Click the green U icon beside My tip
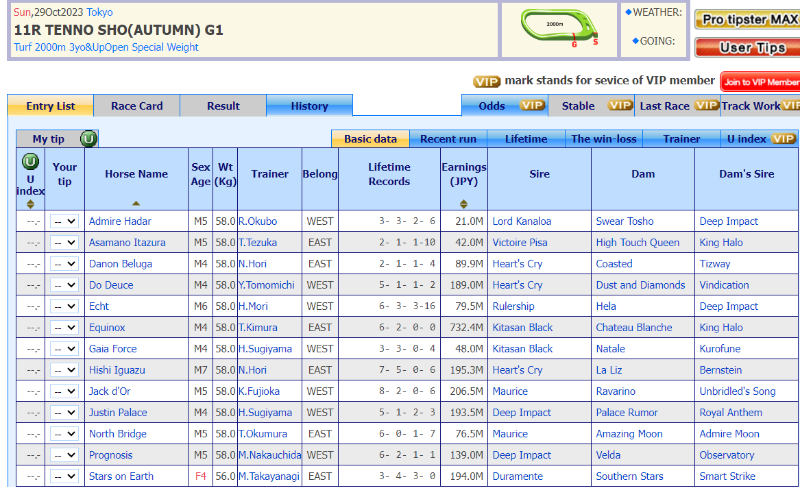 pos(88,139)
